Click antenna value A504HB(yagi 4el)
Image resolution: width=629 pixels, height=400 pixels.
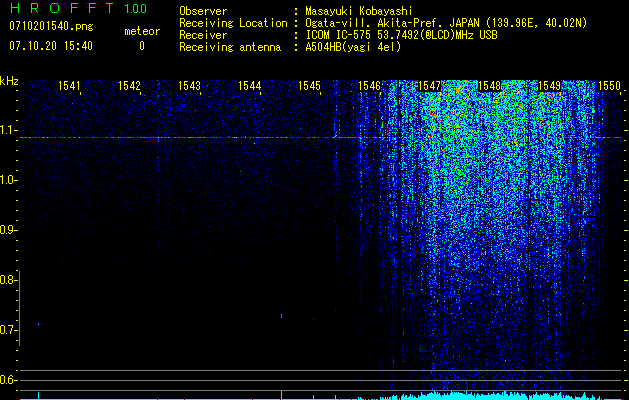[353, 47]
